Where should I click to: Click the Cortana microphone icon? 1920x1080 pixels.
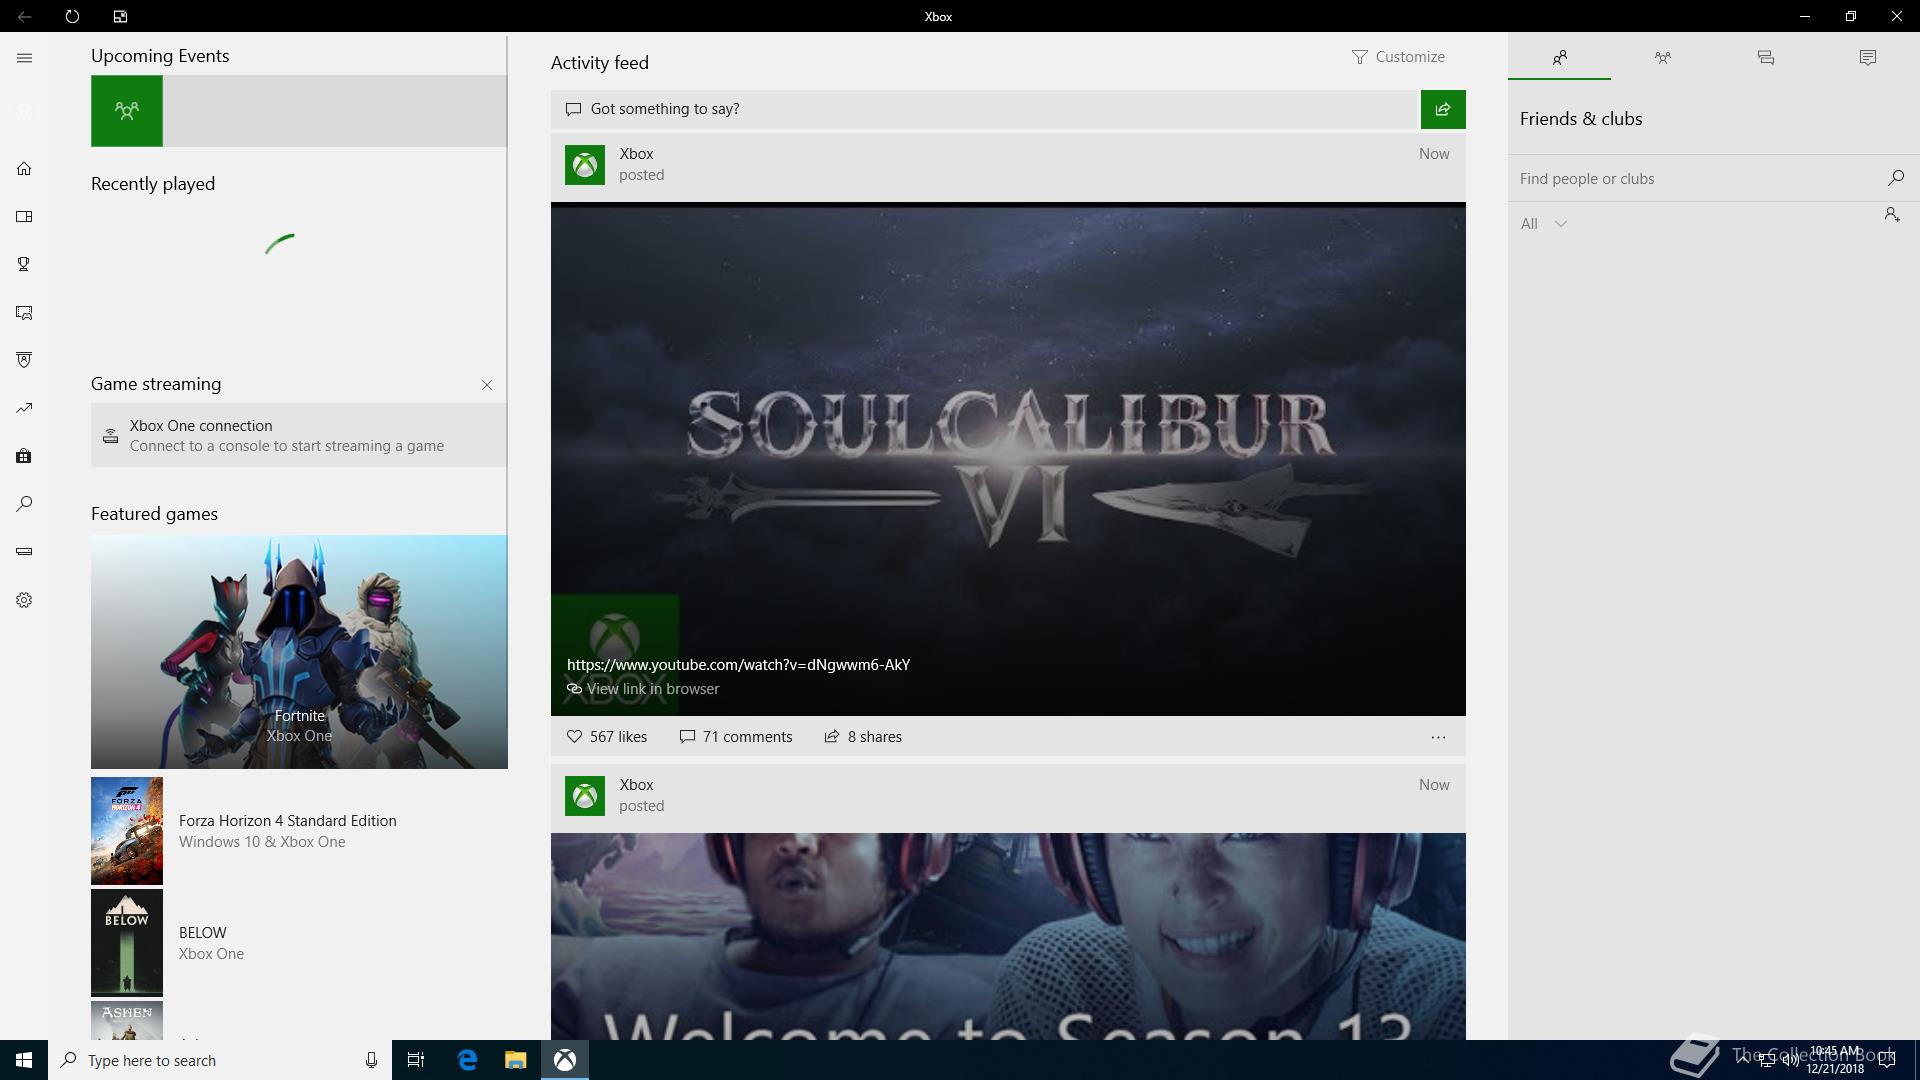coord(371,1060)
